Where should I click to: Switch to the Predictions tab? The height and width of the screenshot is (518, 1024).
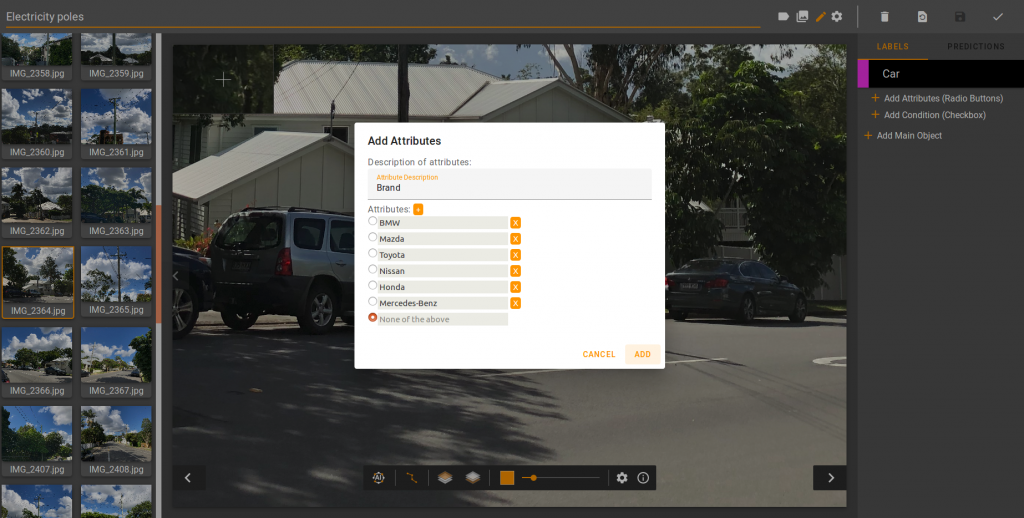click(x=976, y=46)
